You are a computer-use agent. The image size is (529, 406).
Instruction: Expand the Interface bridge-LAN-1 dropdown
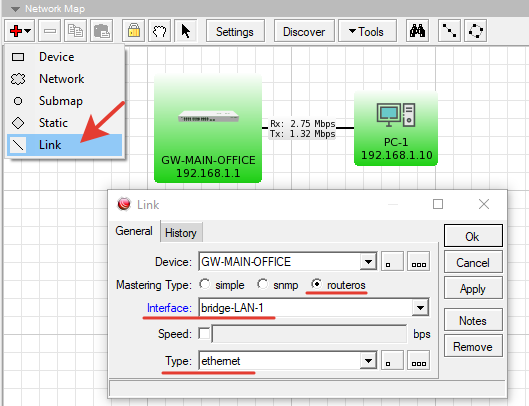click(x=420, y=307)
